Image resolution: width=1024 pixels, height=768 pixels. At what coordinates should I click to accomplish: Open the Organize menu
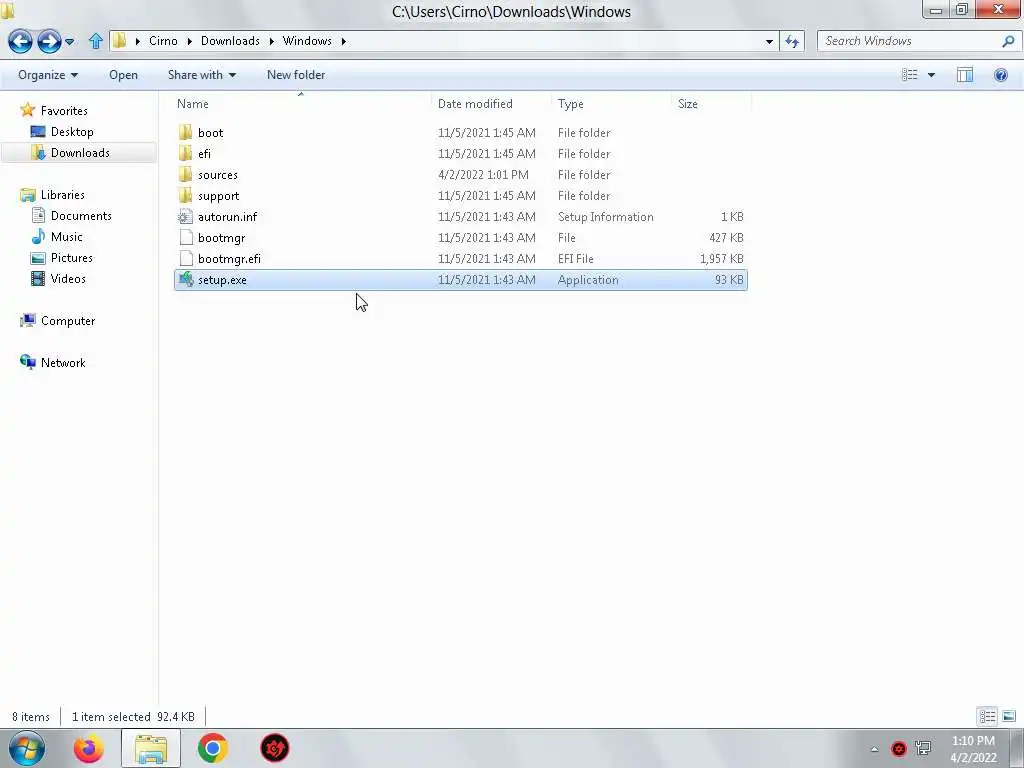point(48,74)
